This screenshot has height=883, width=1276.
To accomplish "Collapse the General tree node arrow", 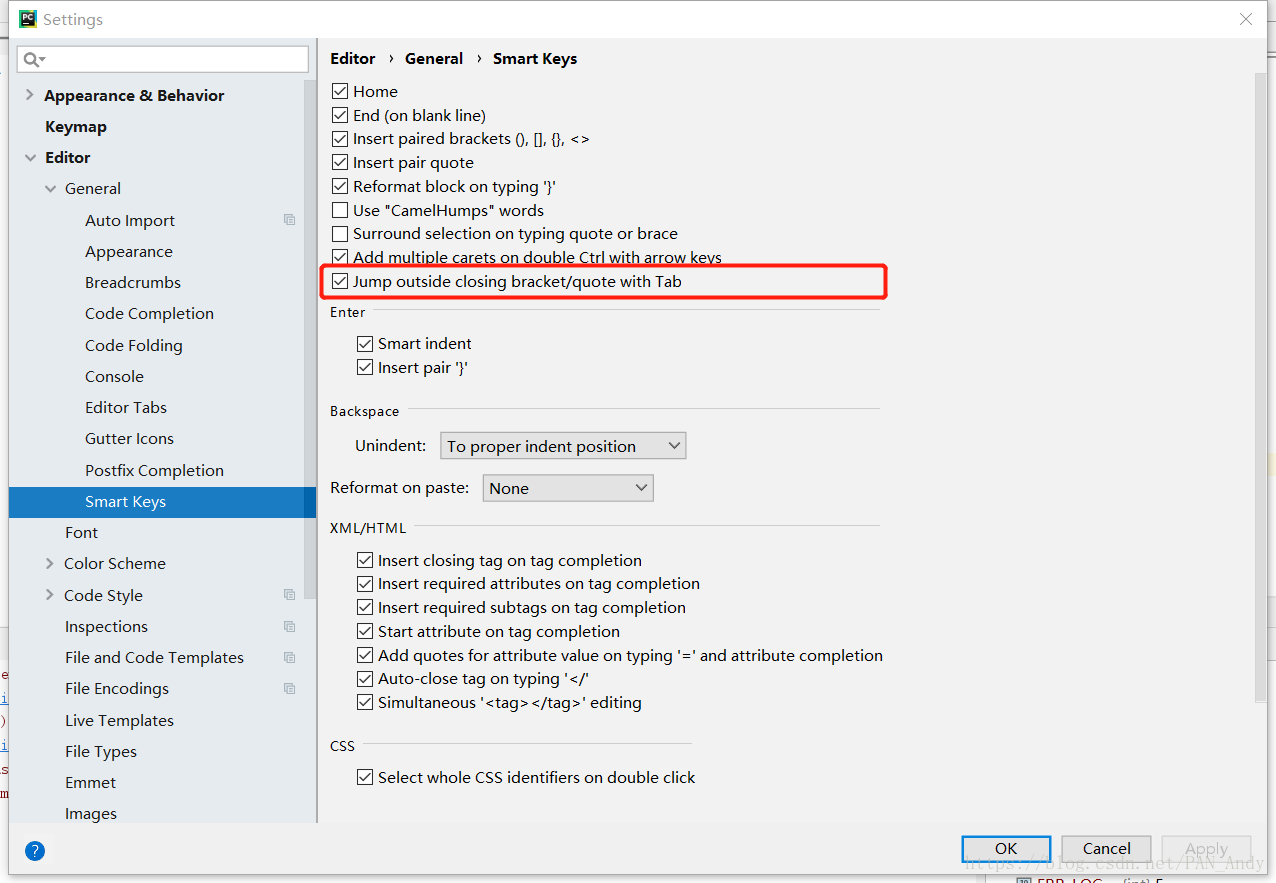I will [x=51, y=188].
